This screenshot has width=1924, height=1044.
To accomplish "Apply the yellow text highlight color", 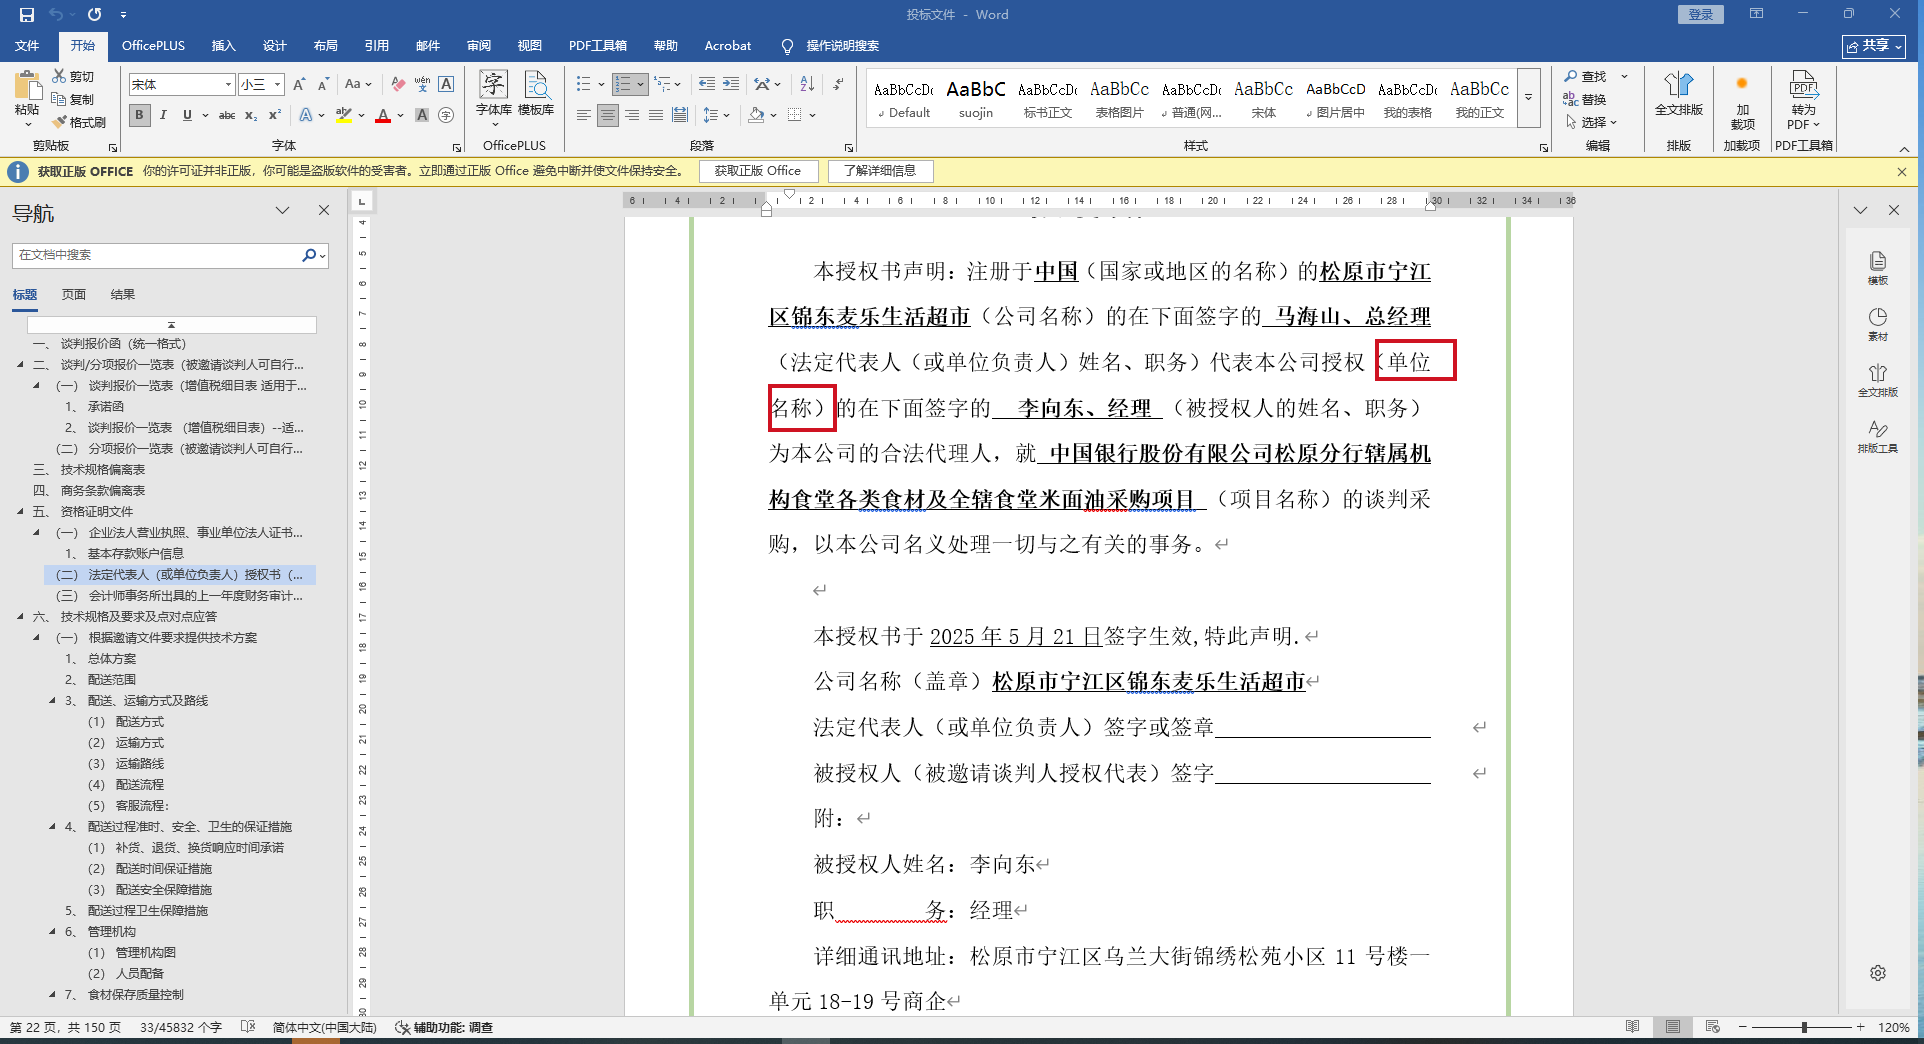I will coord(343,115).
